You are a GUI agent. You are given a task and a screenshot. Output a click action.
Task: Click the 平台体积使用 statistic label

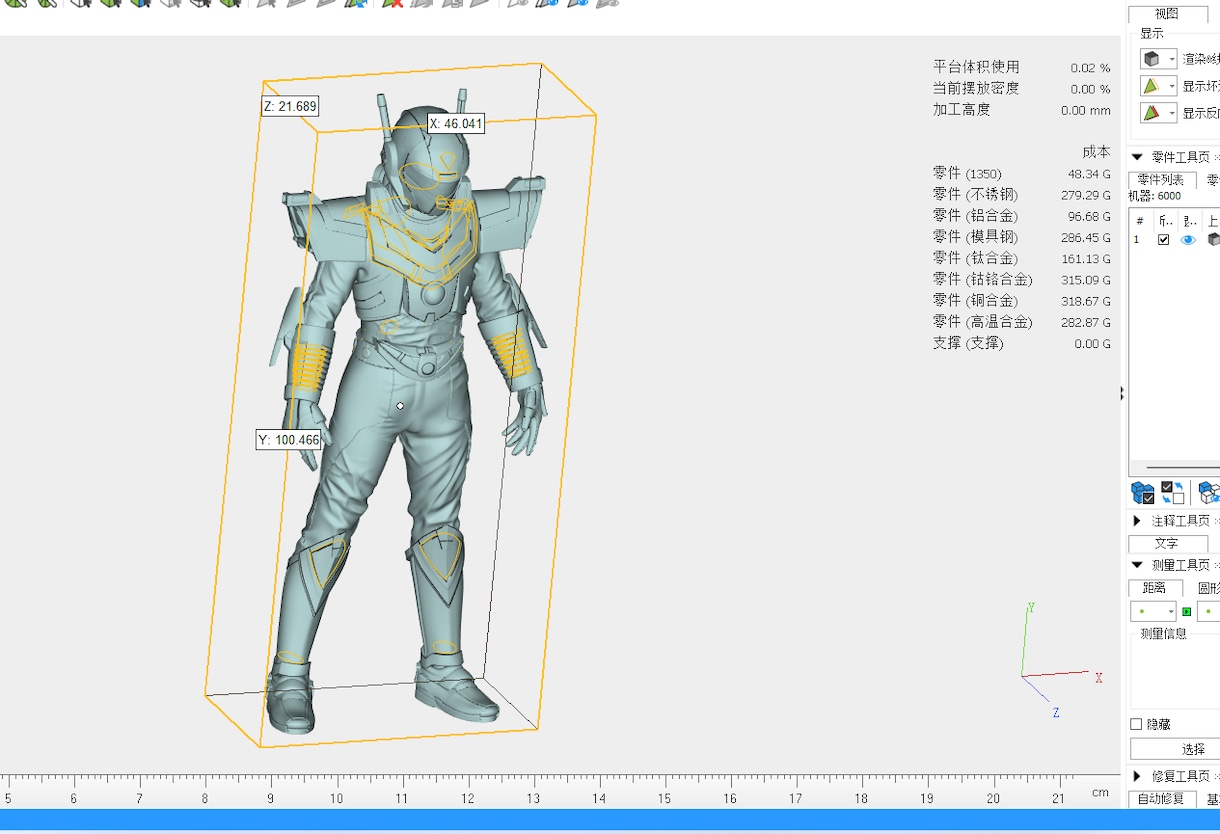tap(976, 67)
